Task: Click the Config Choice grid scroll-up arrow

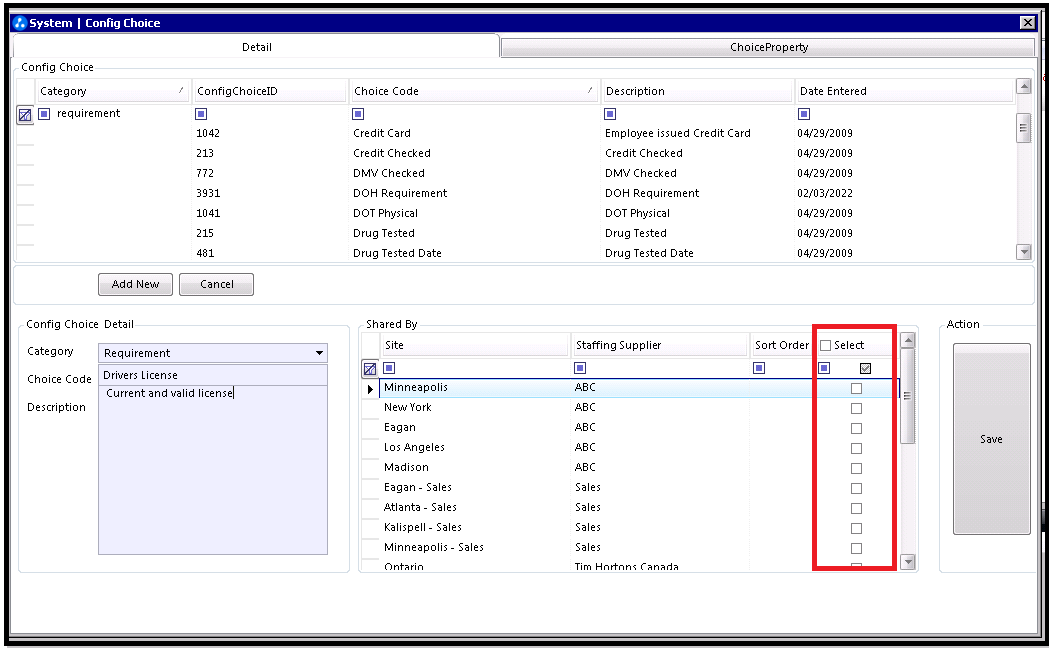Action: click(1024, 86)
